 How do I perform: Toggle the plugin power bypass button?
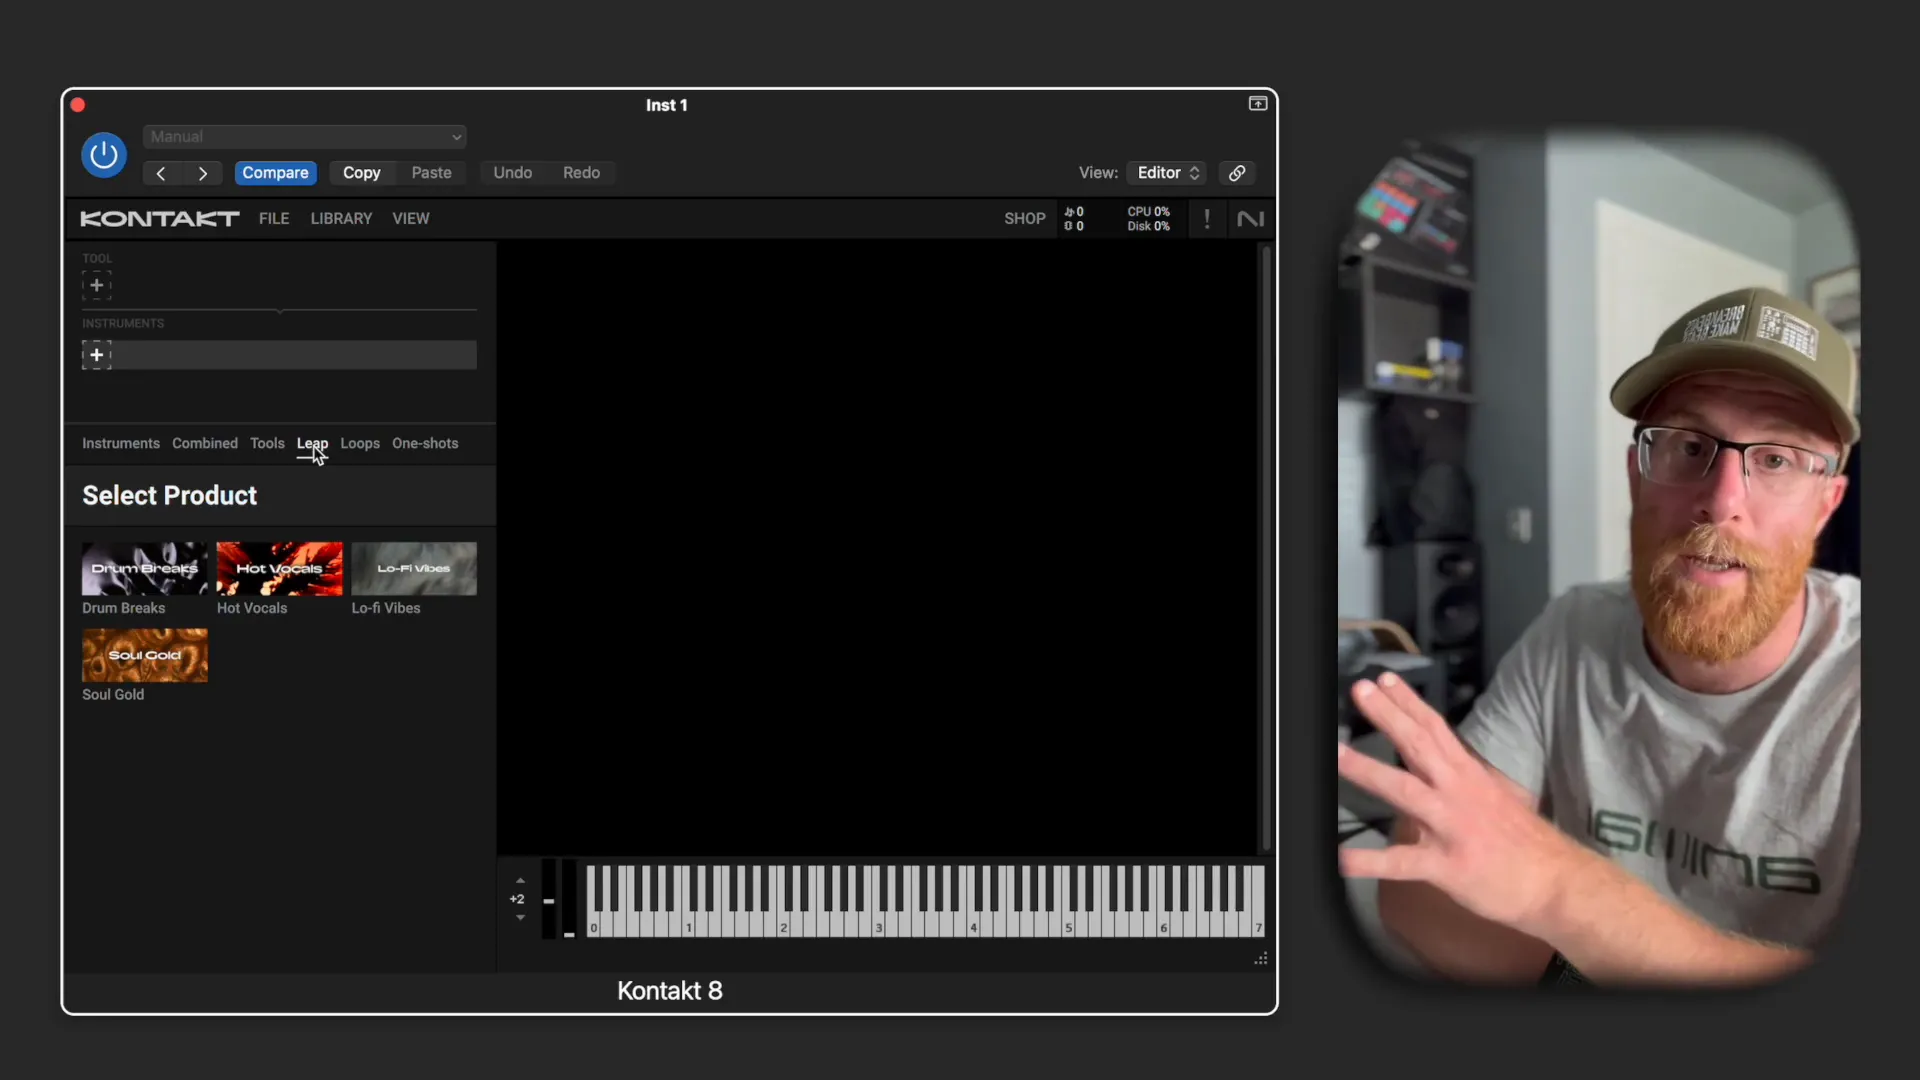(x=104, y=155)
